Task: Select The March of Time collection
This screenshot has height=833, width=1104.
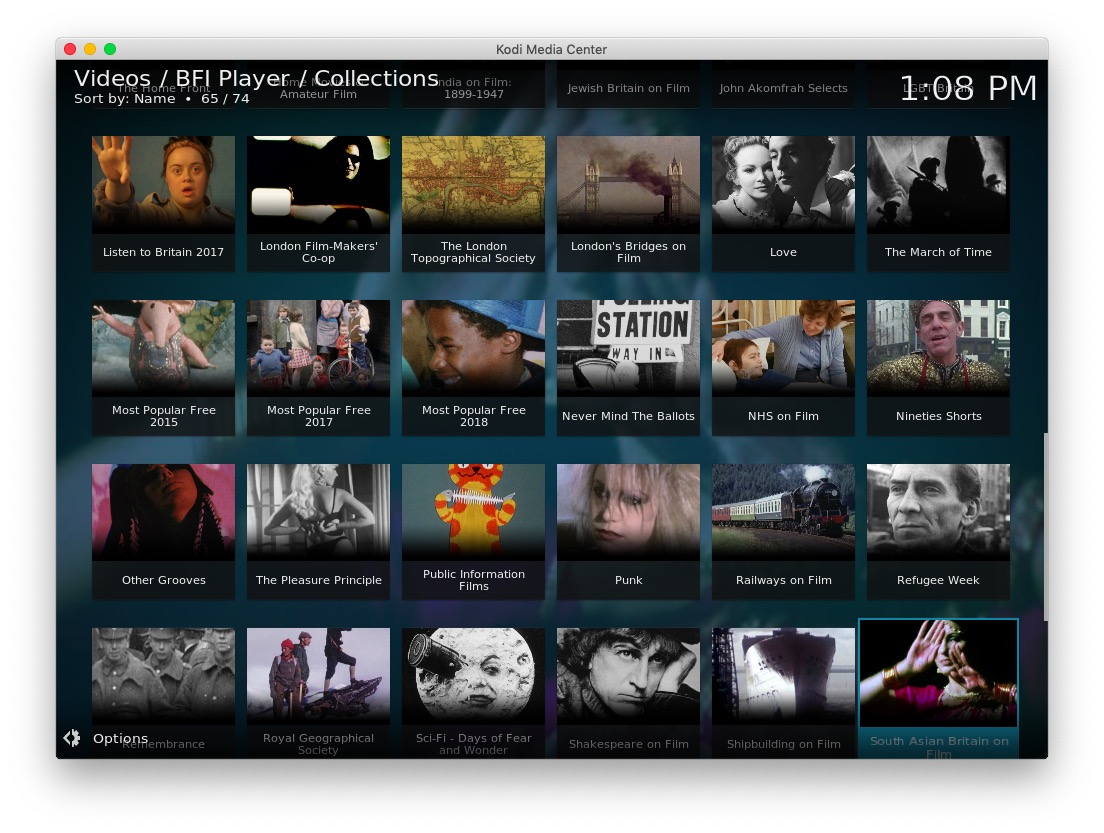Action: (x=938, y=203)
